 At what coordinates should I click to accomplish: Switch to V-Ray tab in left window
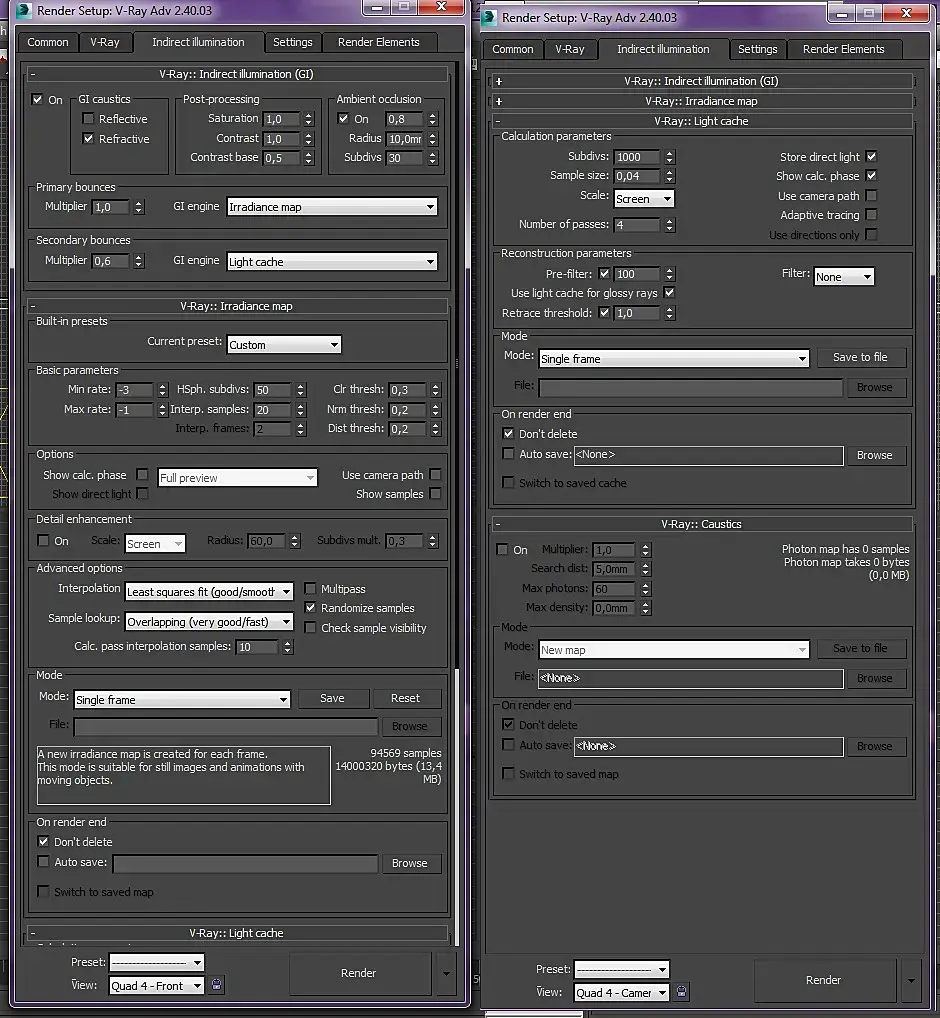coord(105,42)
